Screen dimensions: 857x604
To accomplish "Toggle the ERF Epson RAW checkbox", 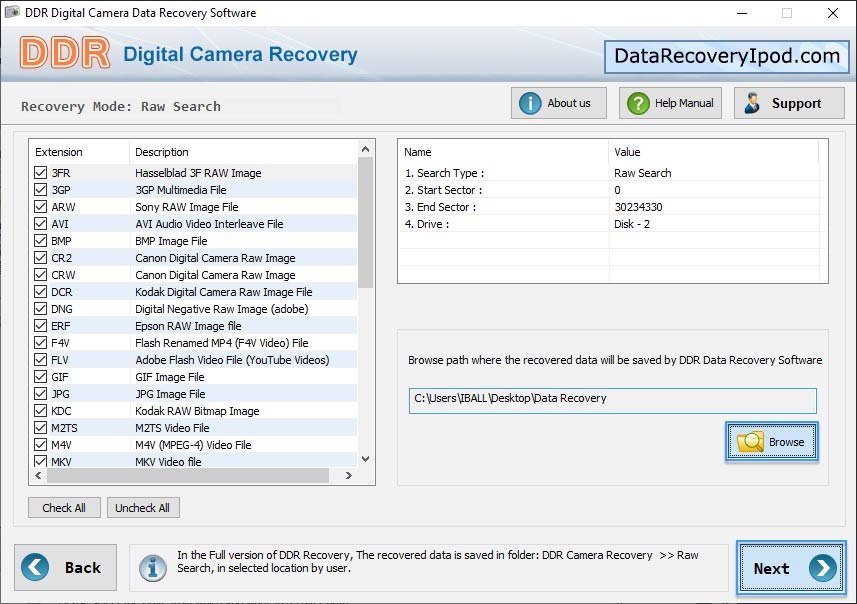I will (x=40, y=326).
